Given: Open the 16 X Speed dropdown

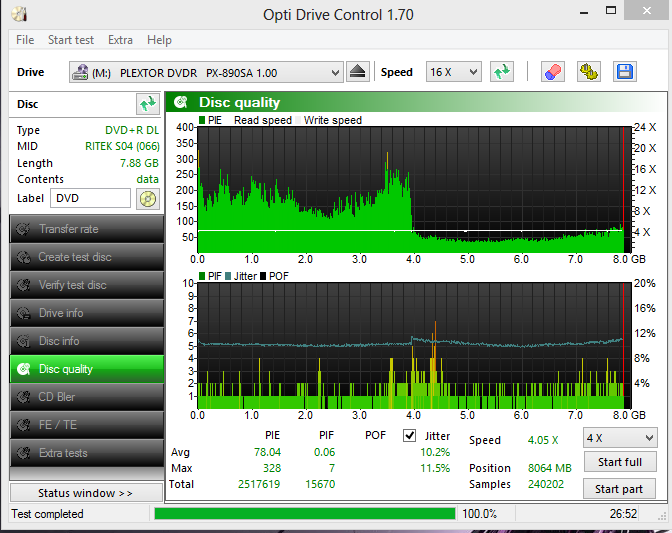Looking at the screenshot, I should 453,72.
